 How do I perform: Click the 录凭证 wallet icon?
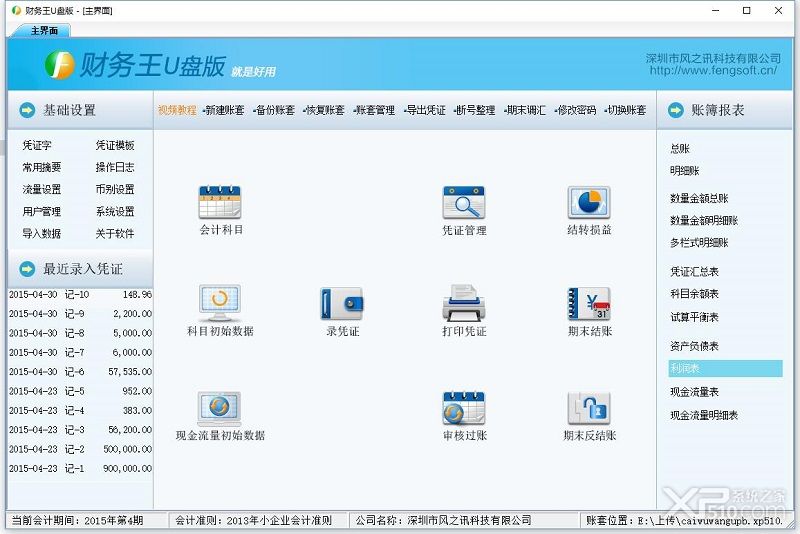click(342, 304)
